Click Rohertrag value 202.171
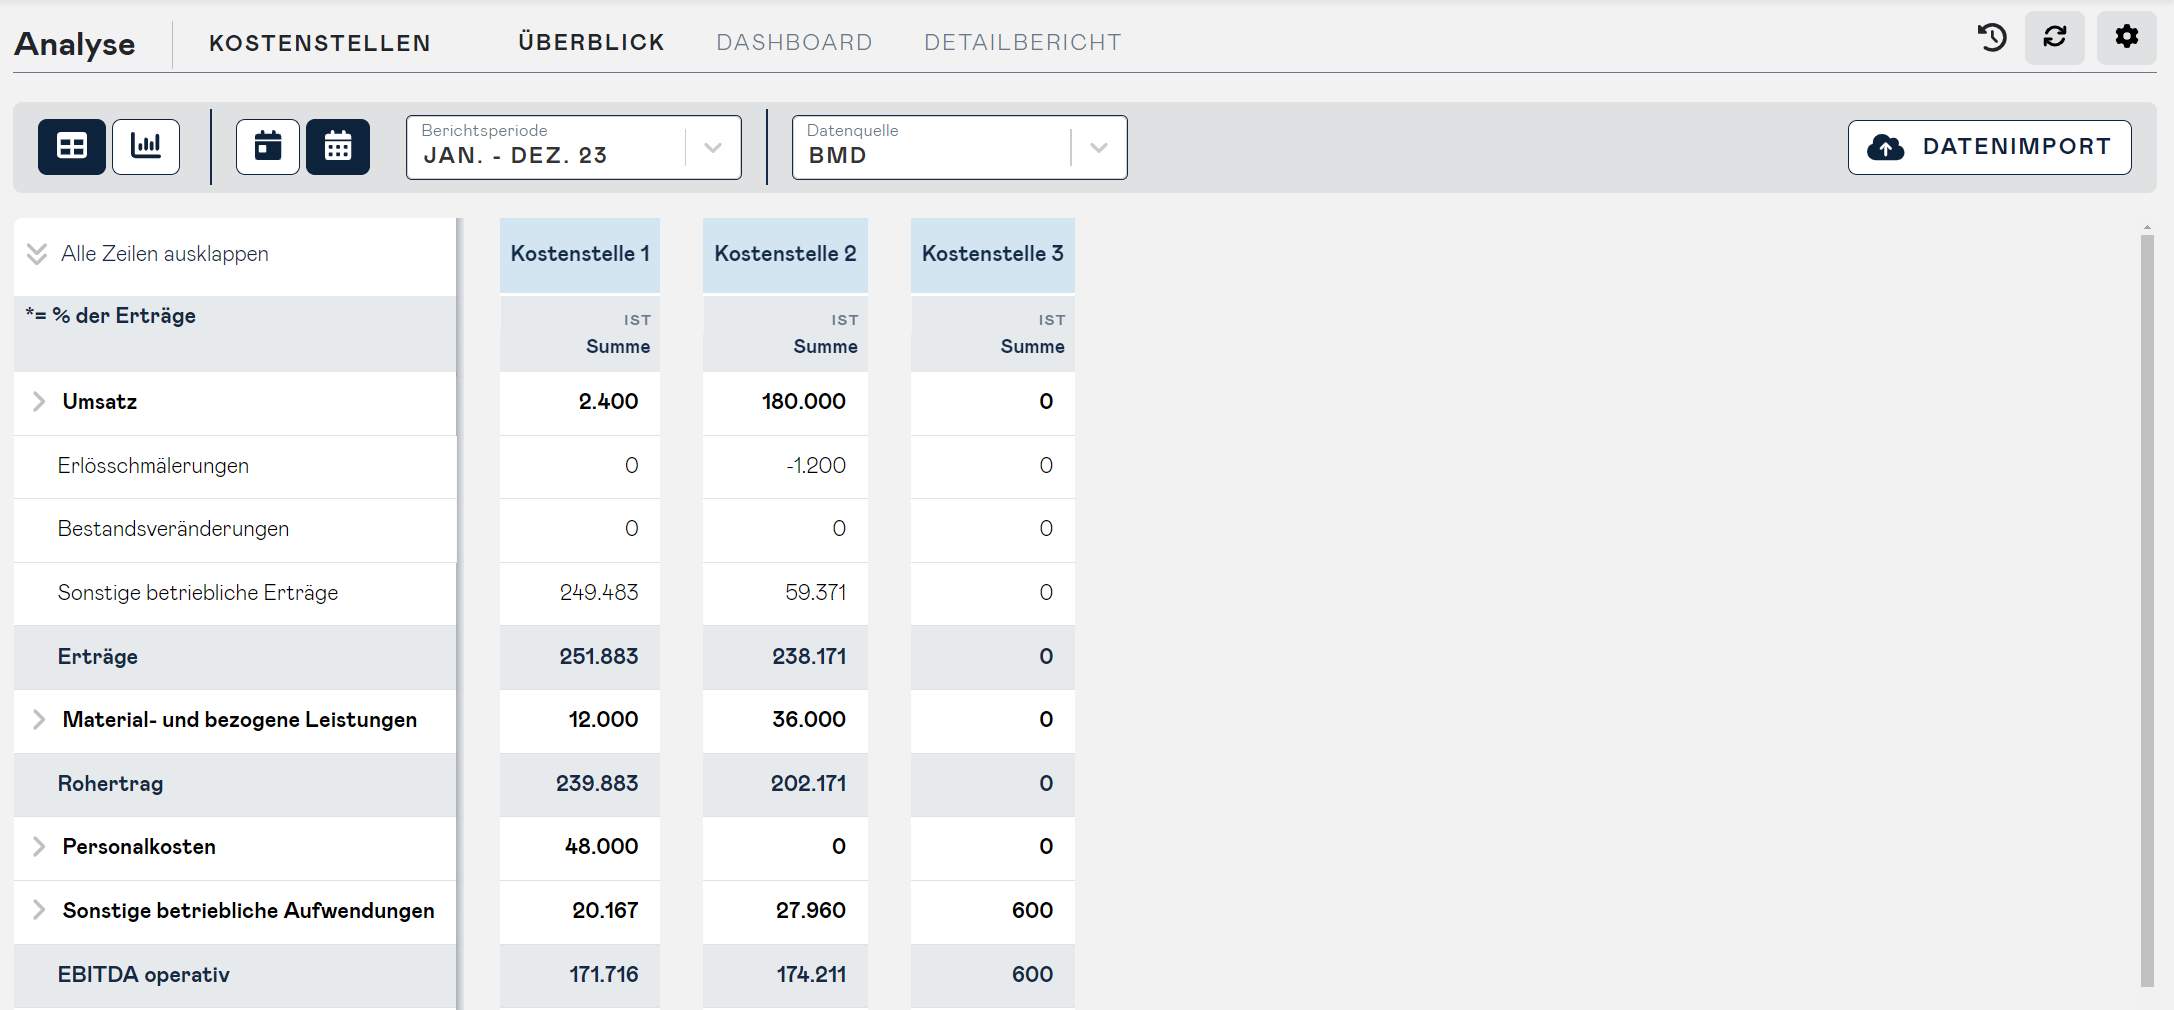 [x=808, y=784]
